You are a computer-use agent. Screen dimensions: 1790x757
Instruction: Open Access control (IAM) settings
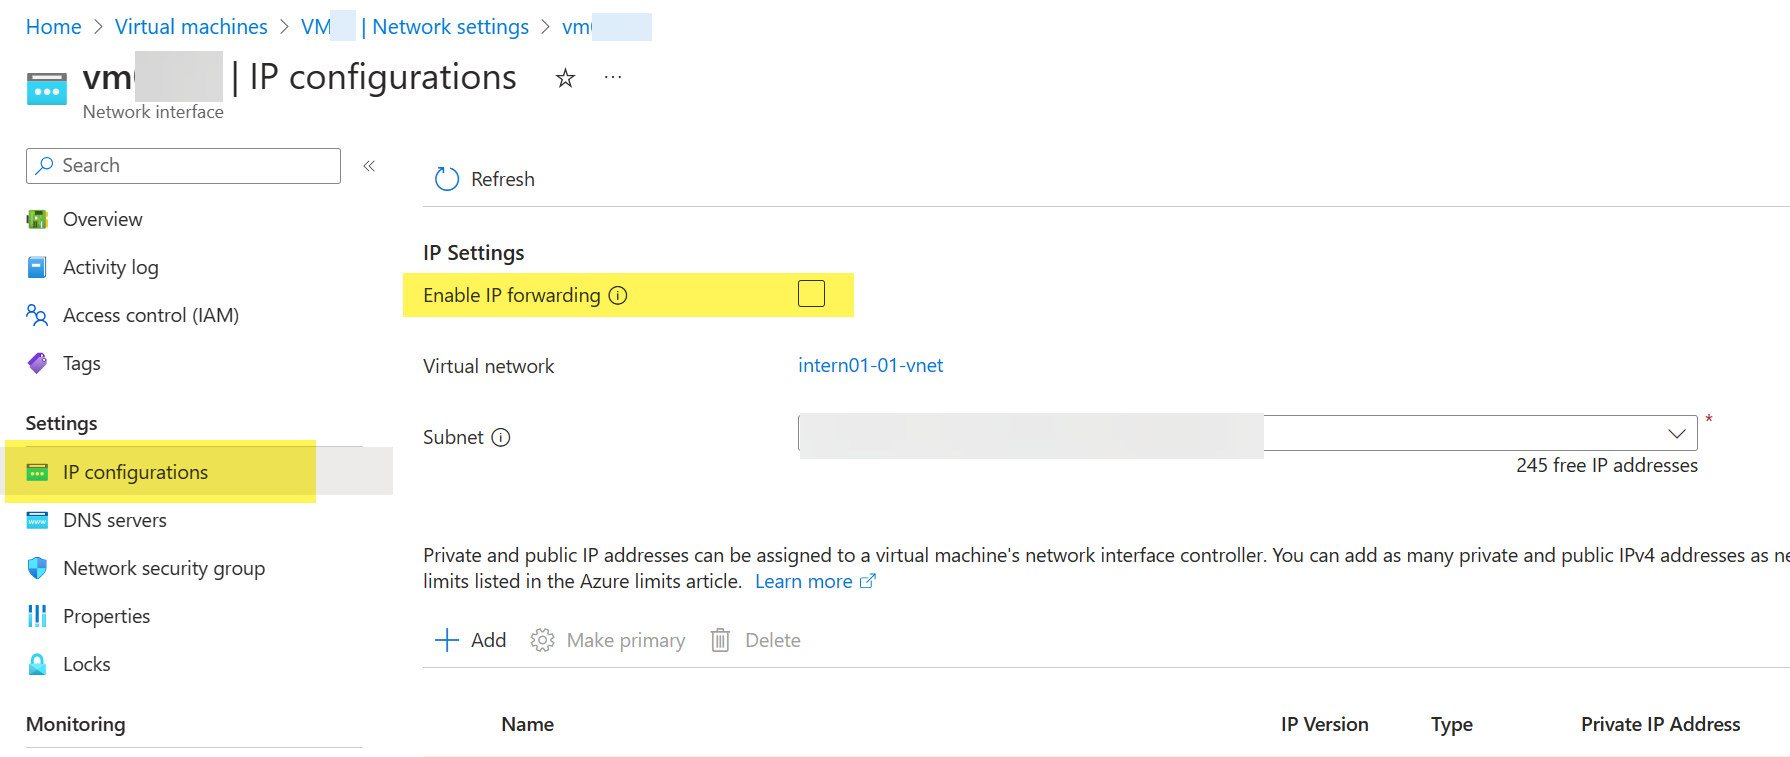point(151,315)
